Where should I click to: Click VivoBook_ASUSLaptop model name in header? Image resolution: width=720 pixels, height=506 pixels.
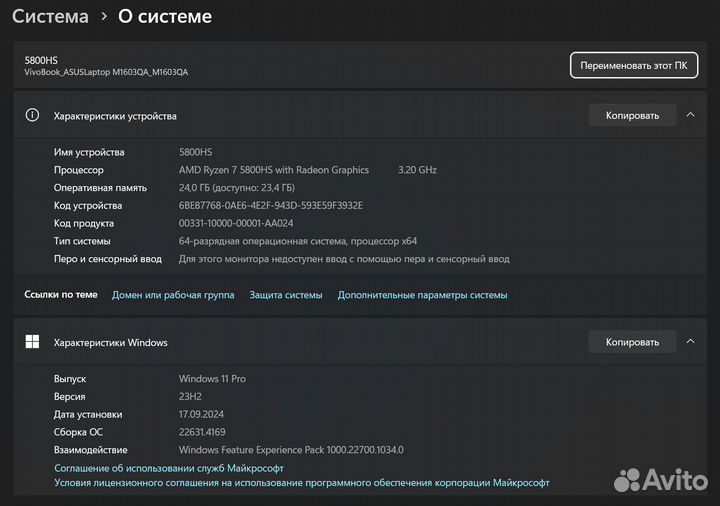pos(106,72)
